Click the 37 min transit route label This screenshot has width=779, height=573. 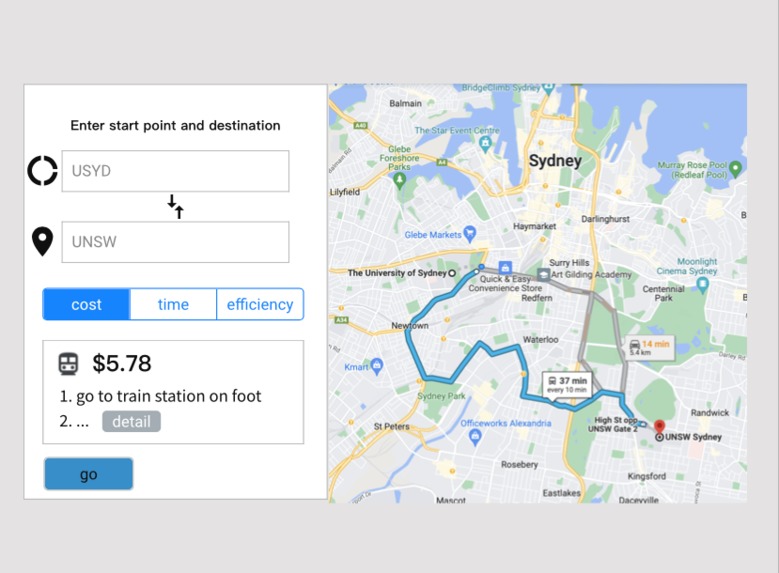point(567,384)
